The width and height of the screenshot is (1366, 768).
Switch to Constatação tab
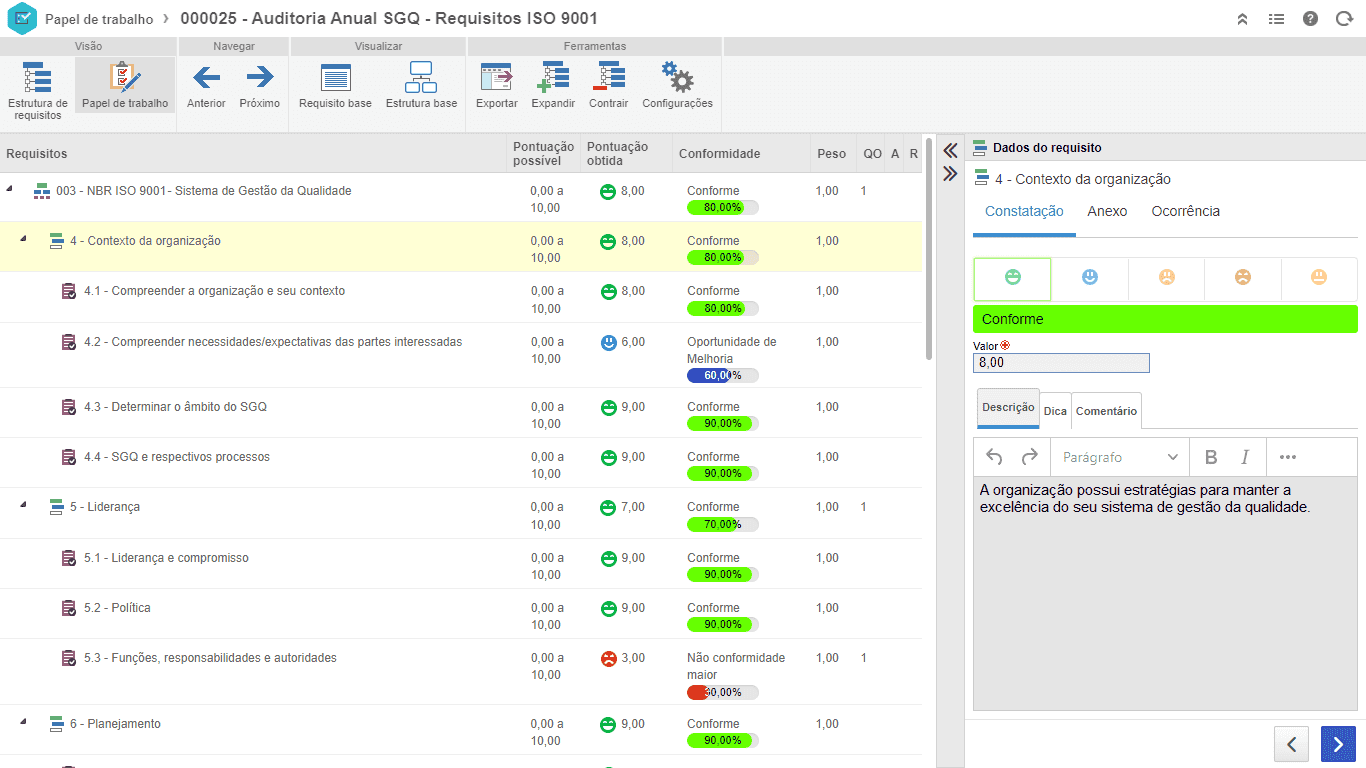(1024, 211)
